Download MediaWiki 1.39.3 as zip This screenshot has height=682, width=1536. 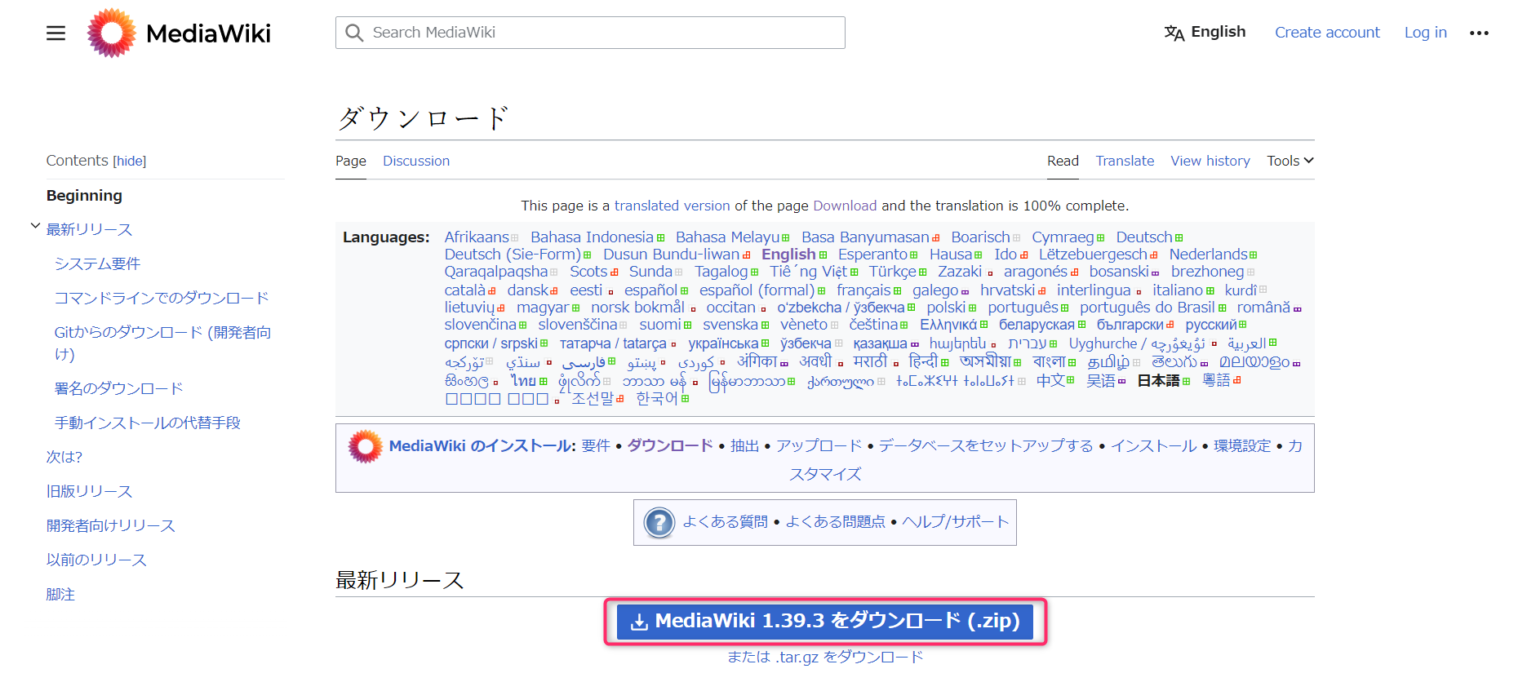click(824, 621)
